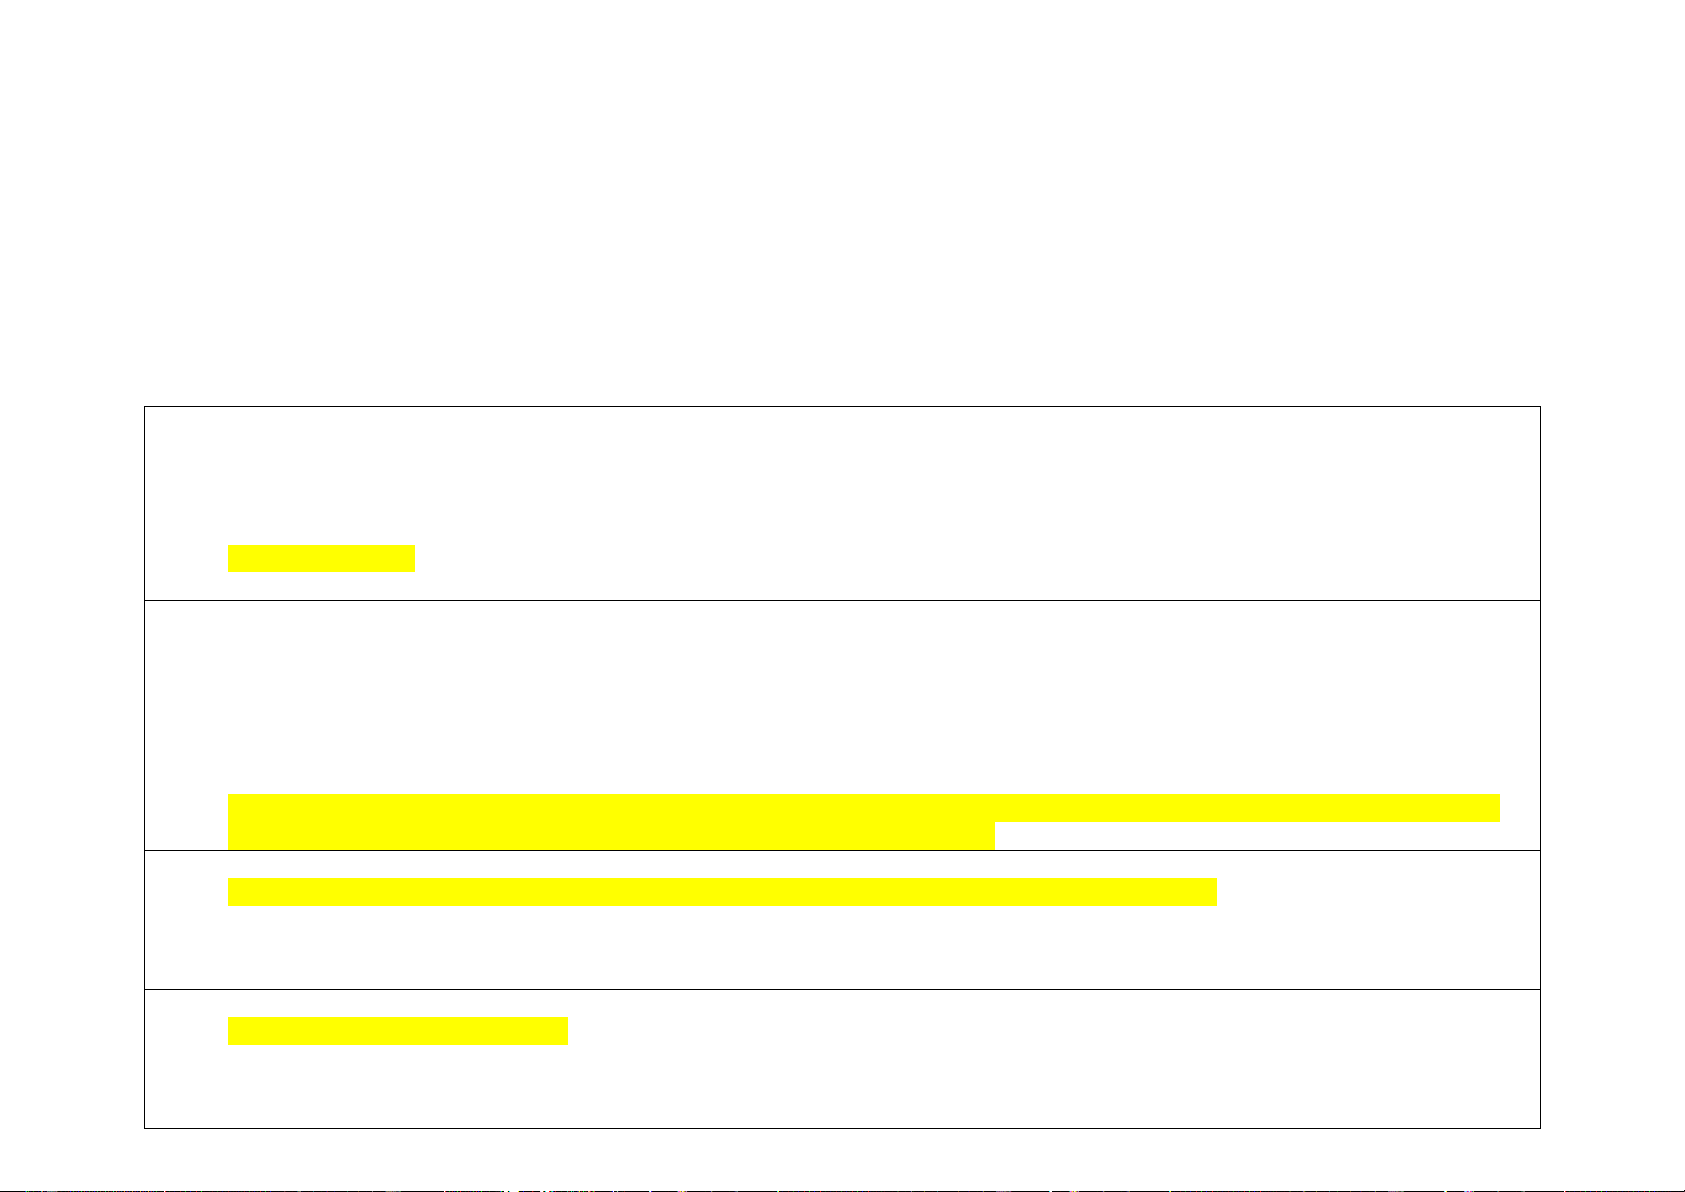The image size is (1685, 1192).
Task: Click the right page margin beside the table
Action: pos(1613,767)
